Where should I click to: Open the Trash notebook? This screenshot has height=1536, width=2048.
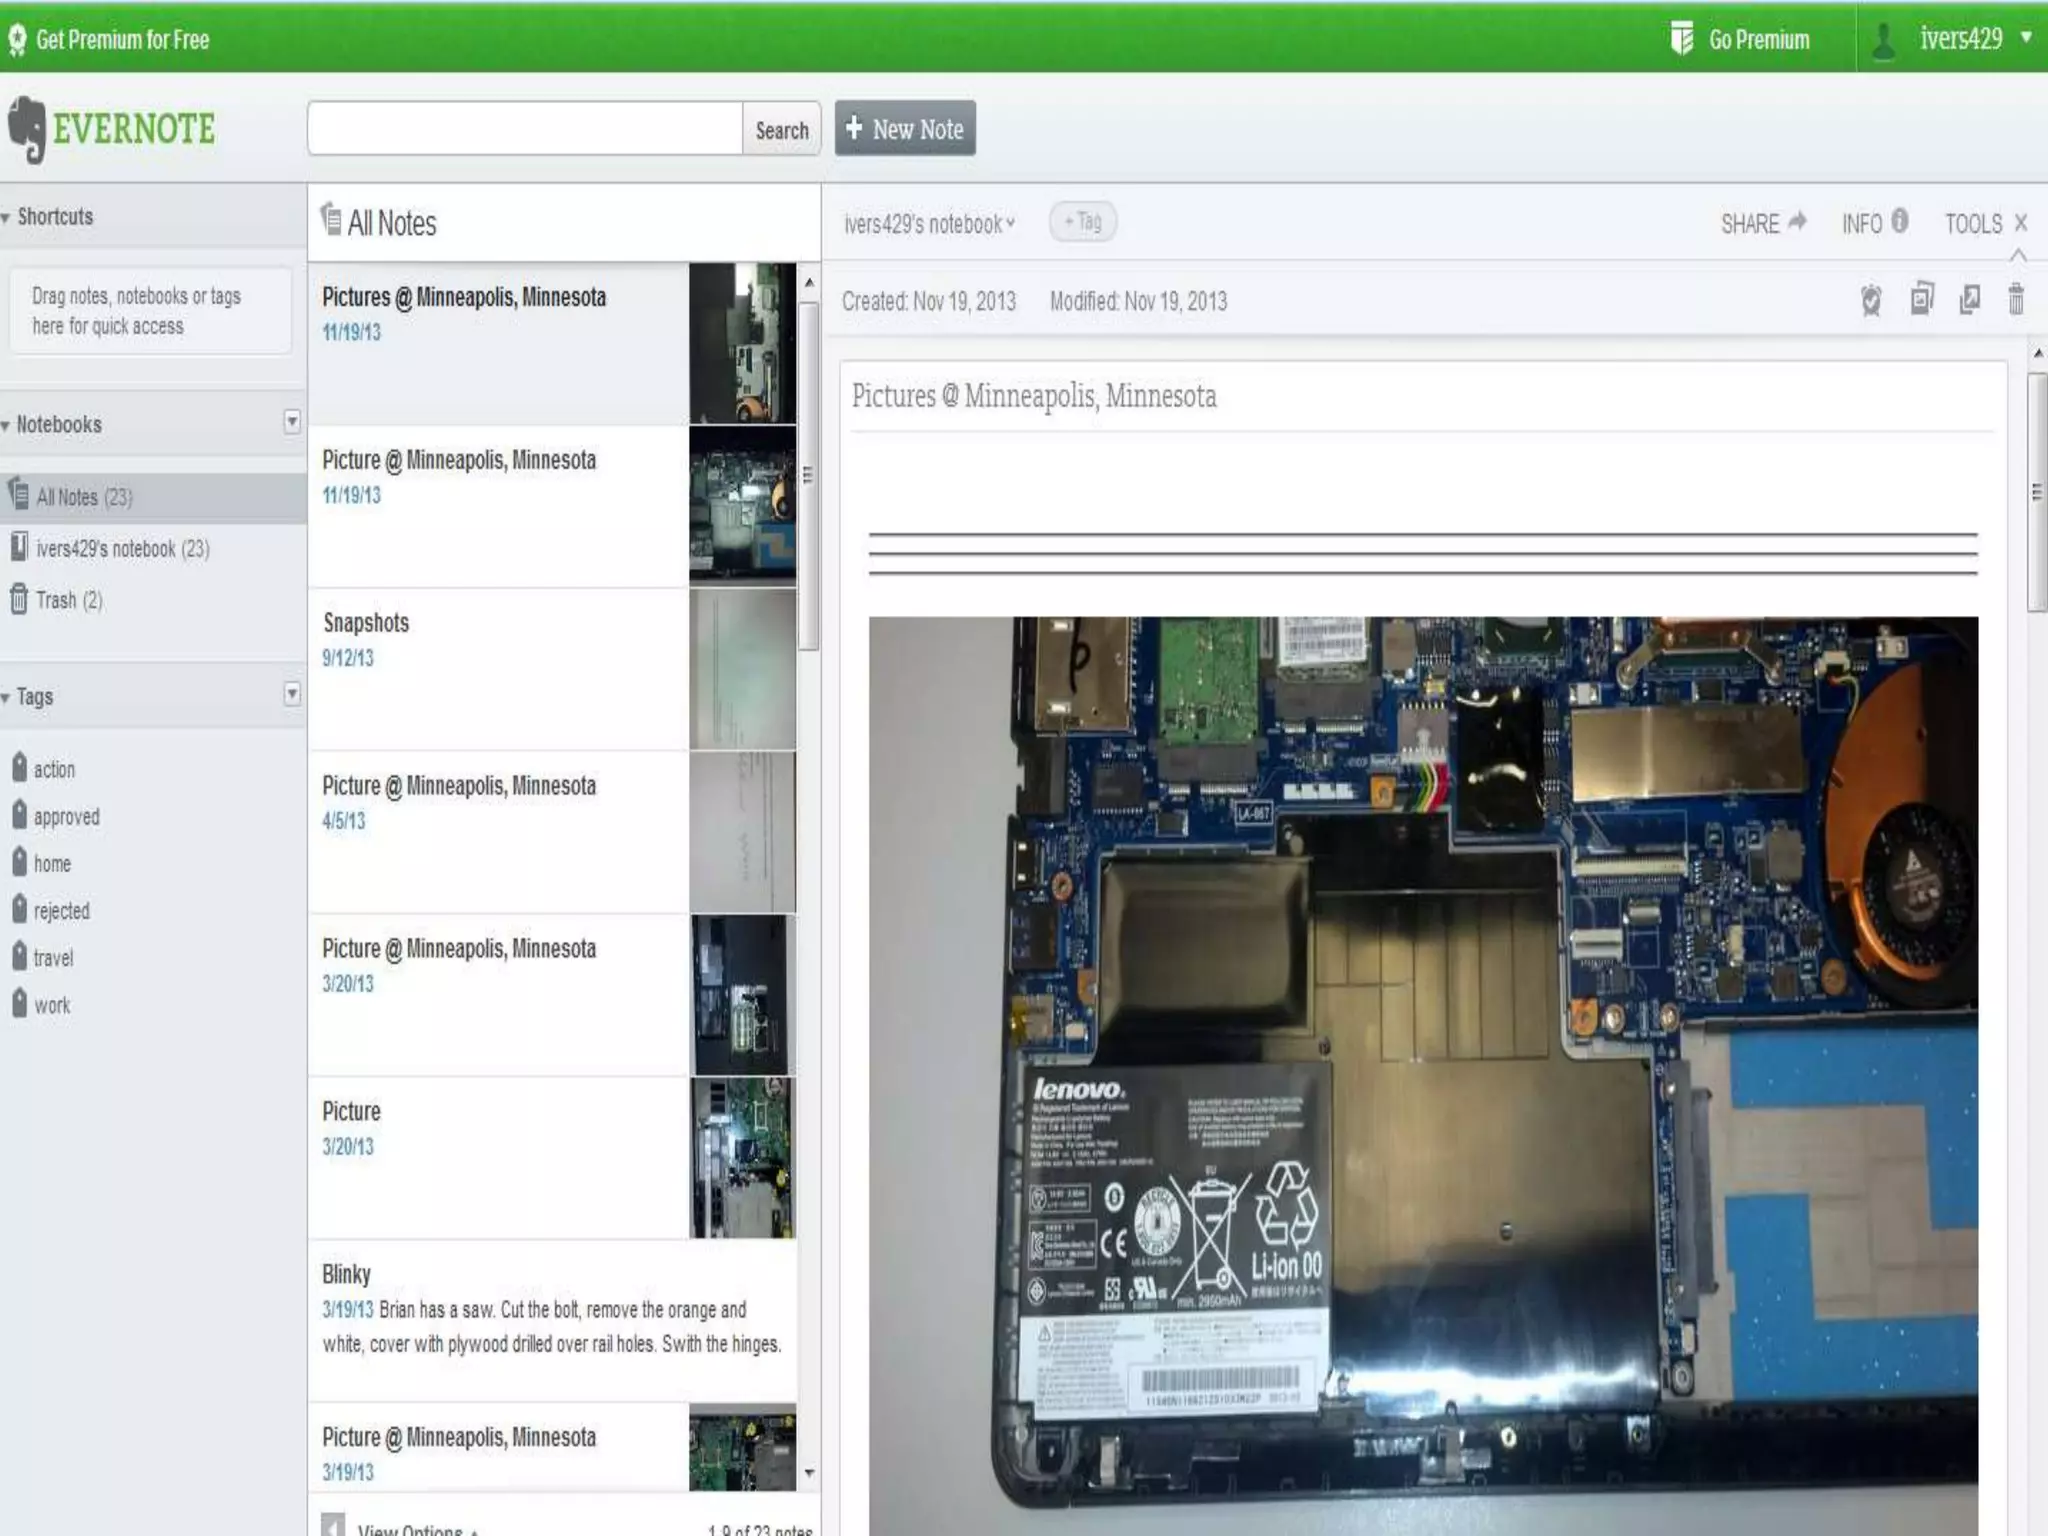(56, 600)
